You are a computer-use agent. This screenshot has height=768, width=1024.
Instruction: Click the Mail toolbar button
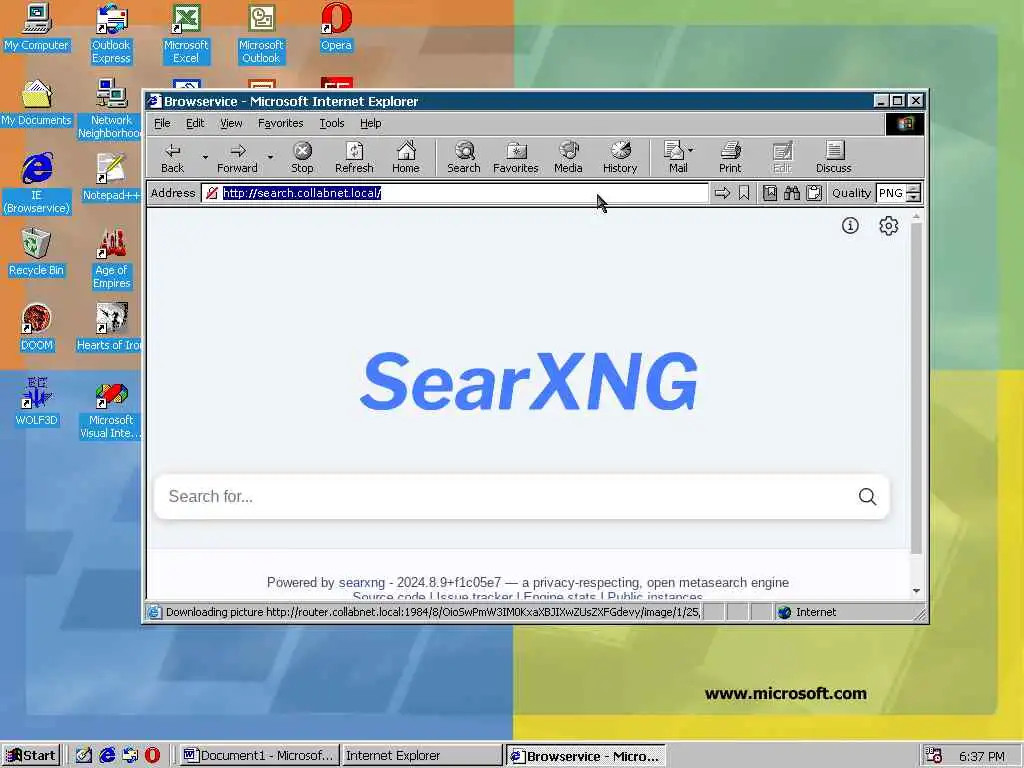coord(674,157)
